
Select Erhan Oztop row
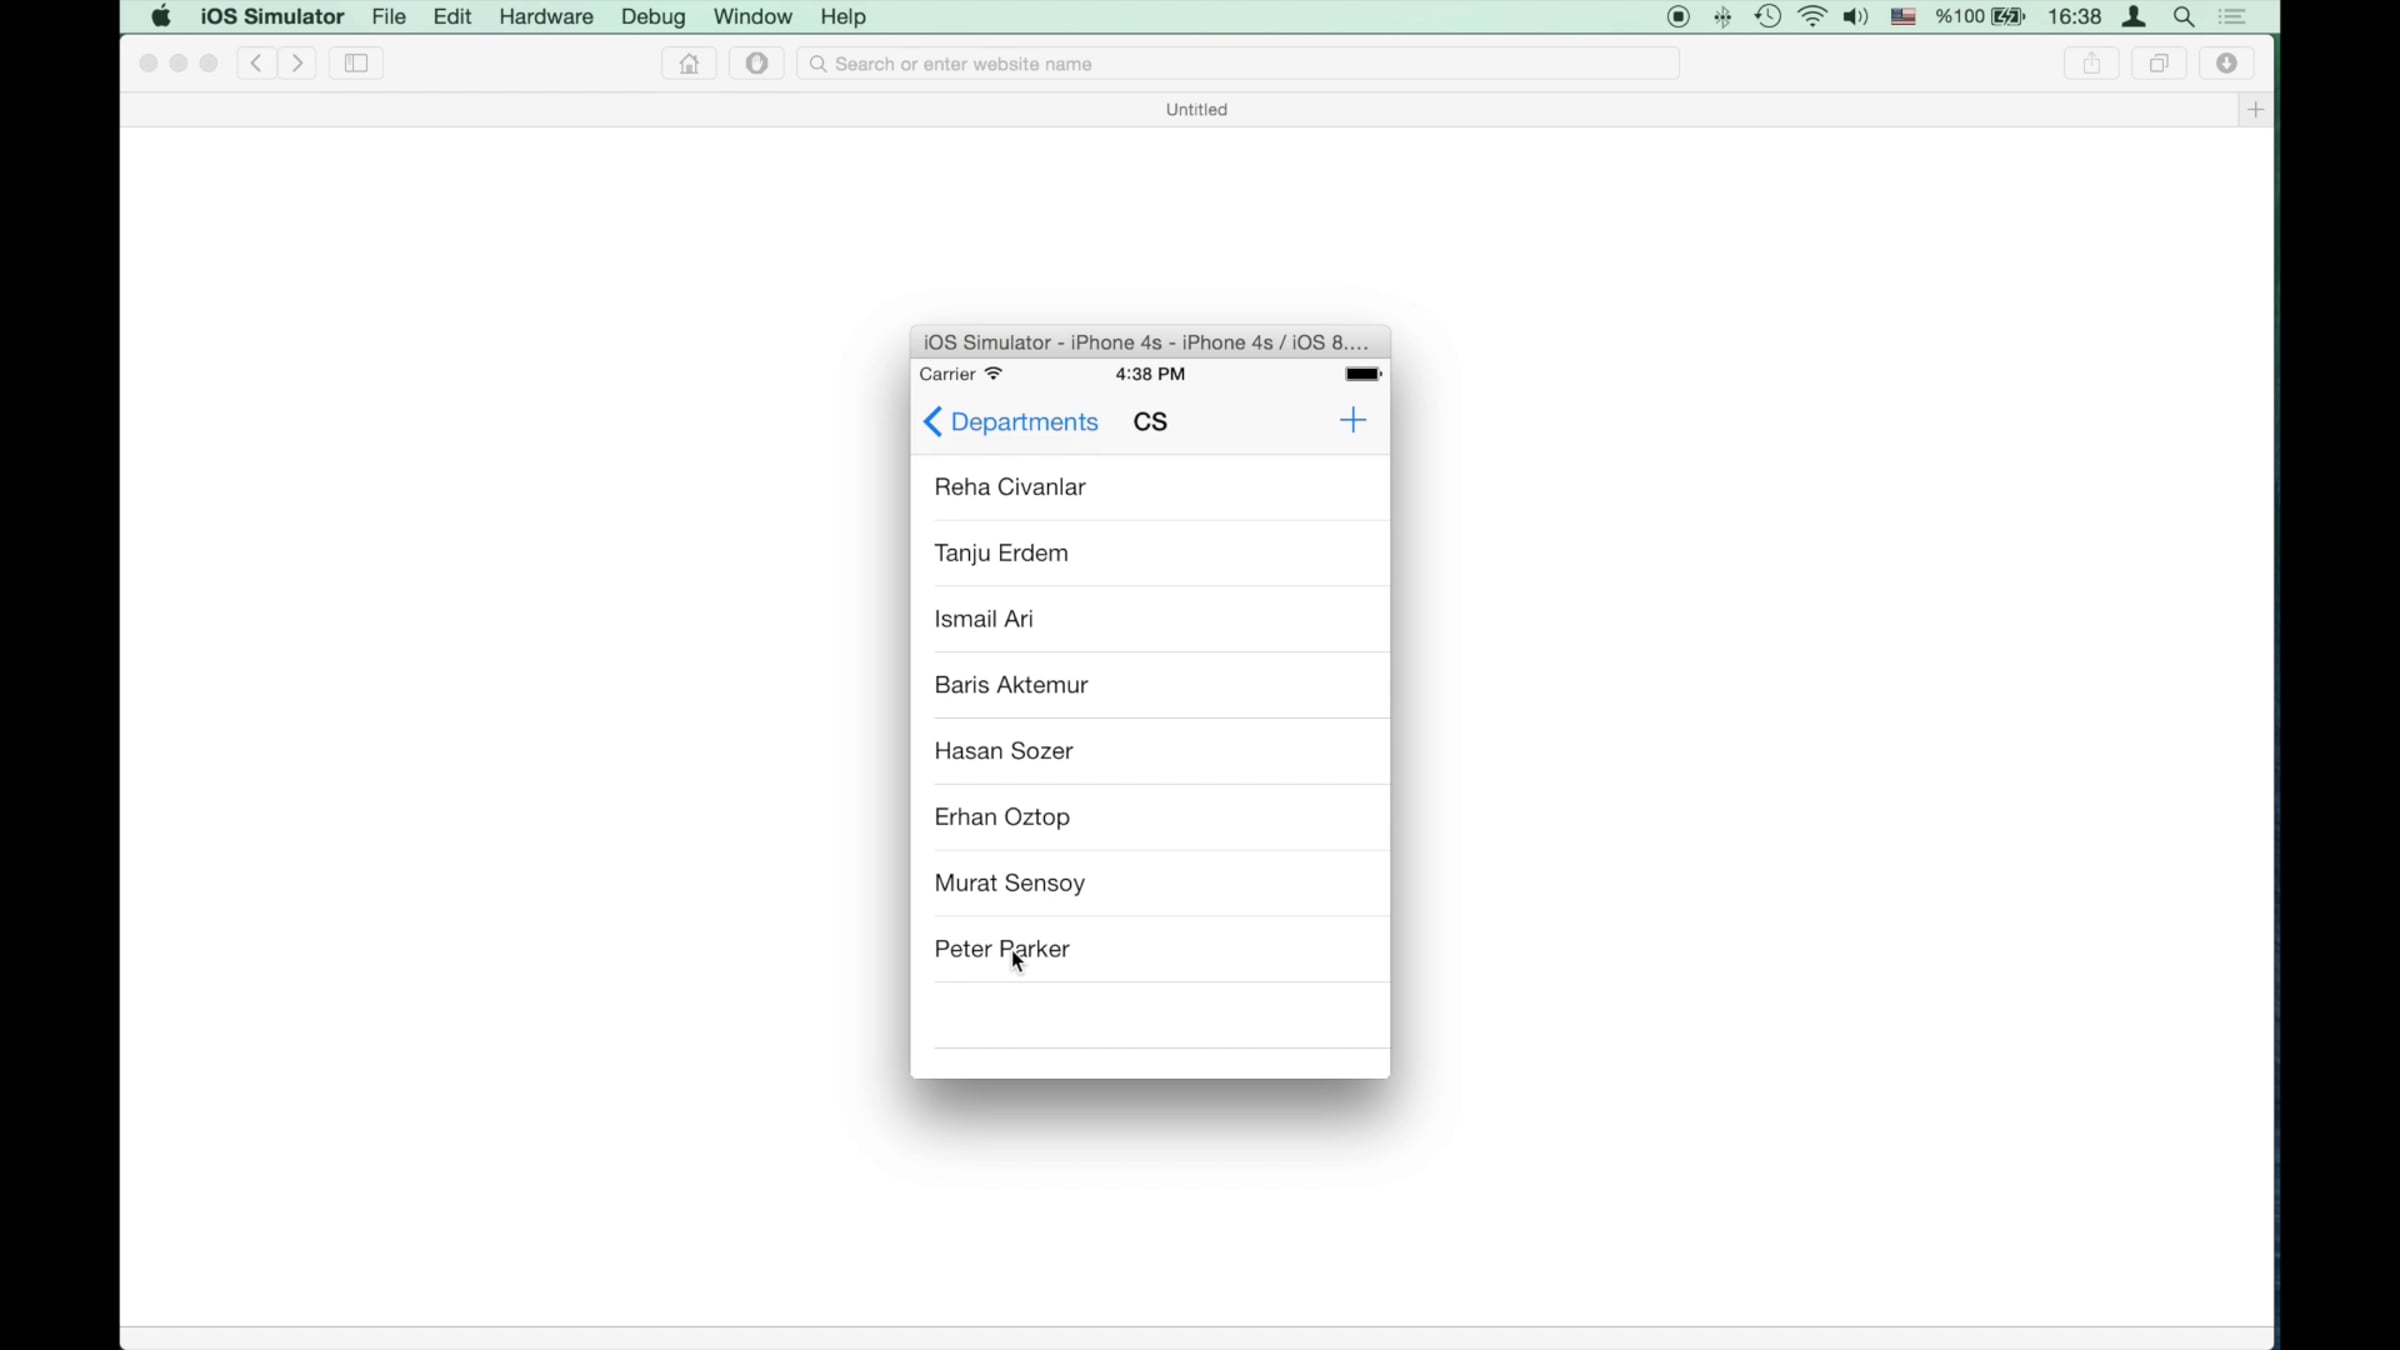[1150, 817]
